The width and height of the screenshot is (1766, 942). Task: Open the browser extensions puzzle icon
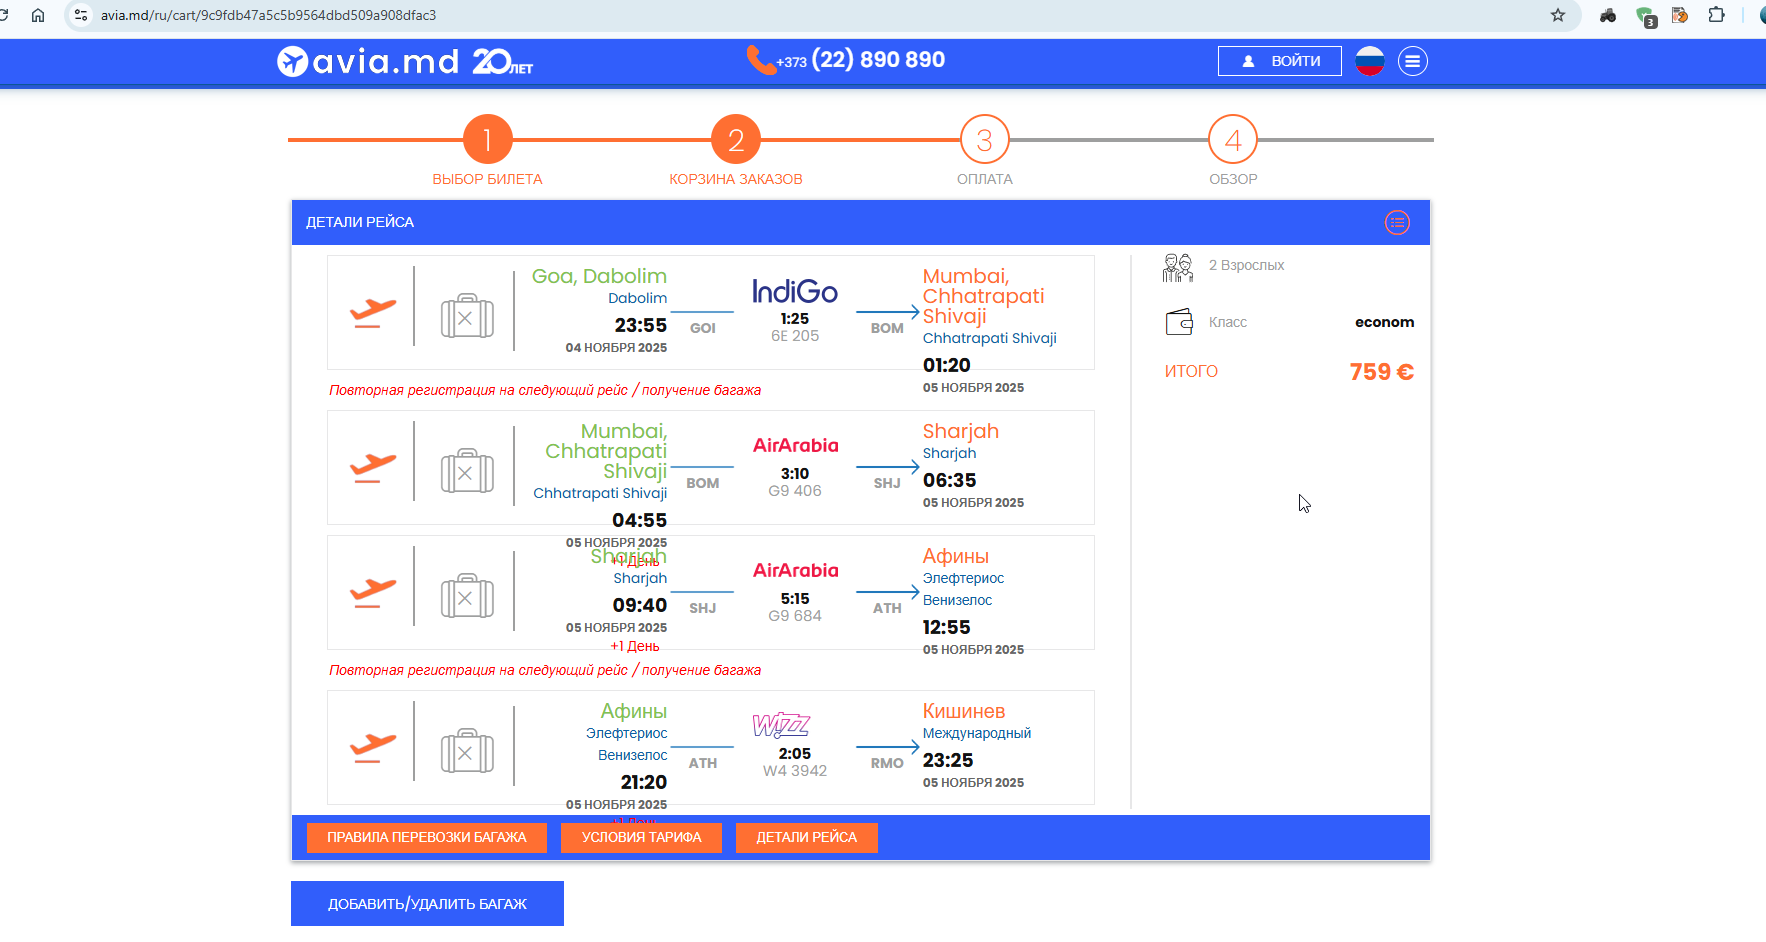(x=1717, y=15)
